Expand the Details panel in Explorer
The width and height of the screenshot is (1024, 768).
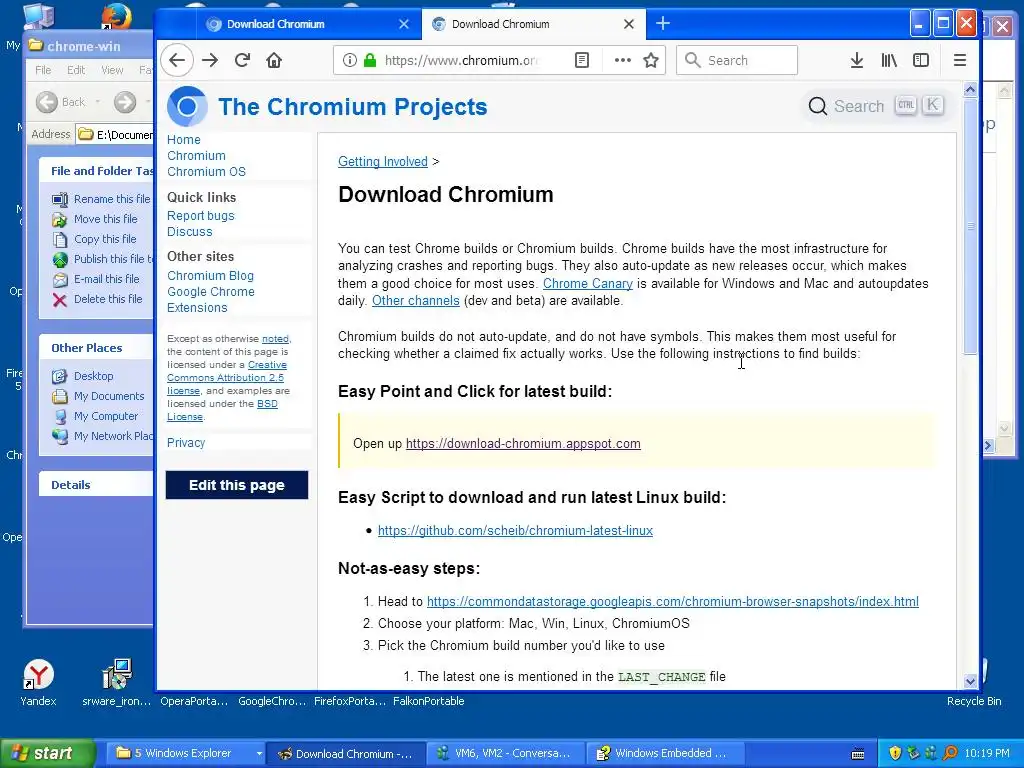tap(96, 485)
